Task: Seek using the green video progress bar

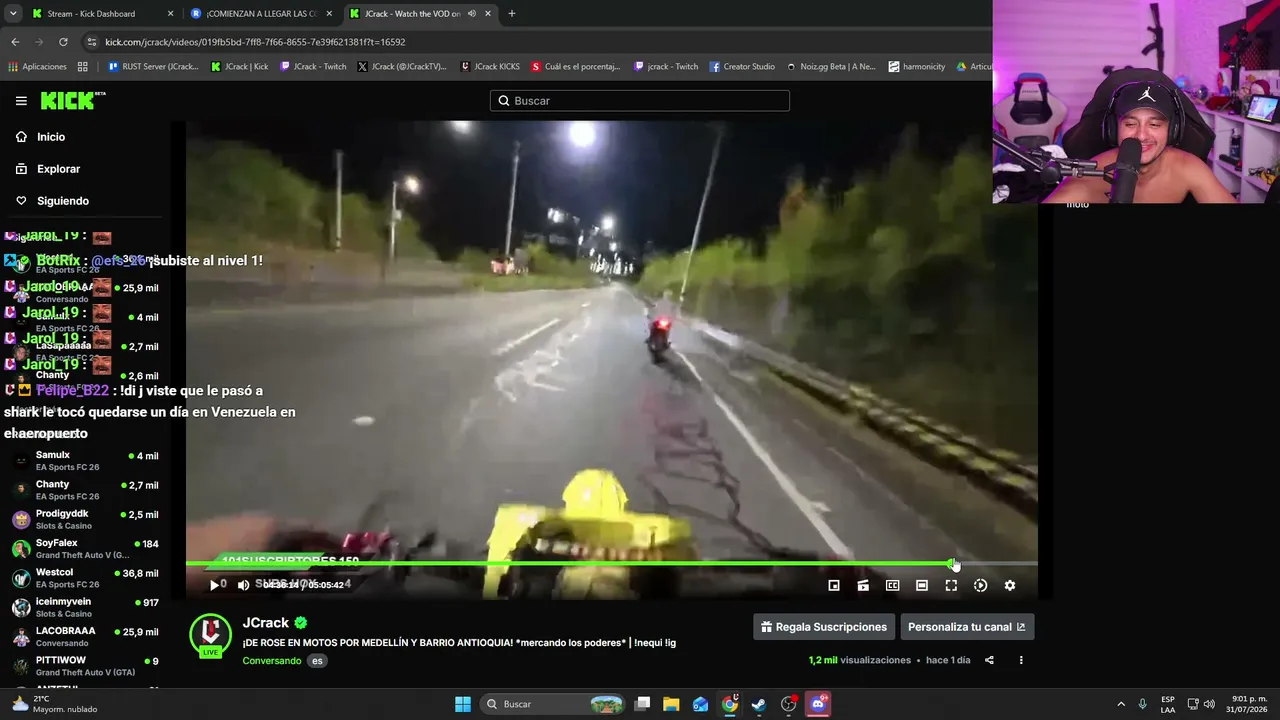Action: (x=611, y=564)
